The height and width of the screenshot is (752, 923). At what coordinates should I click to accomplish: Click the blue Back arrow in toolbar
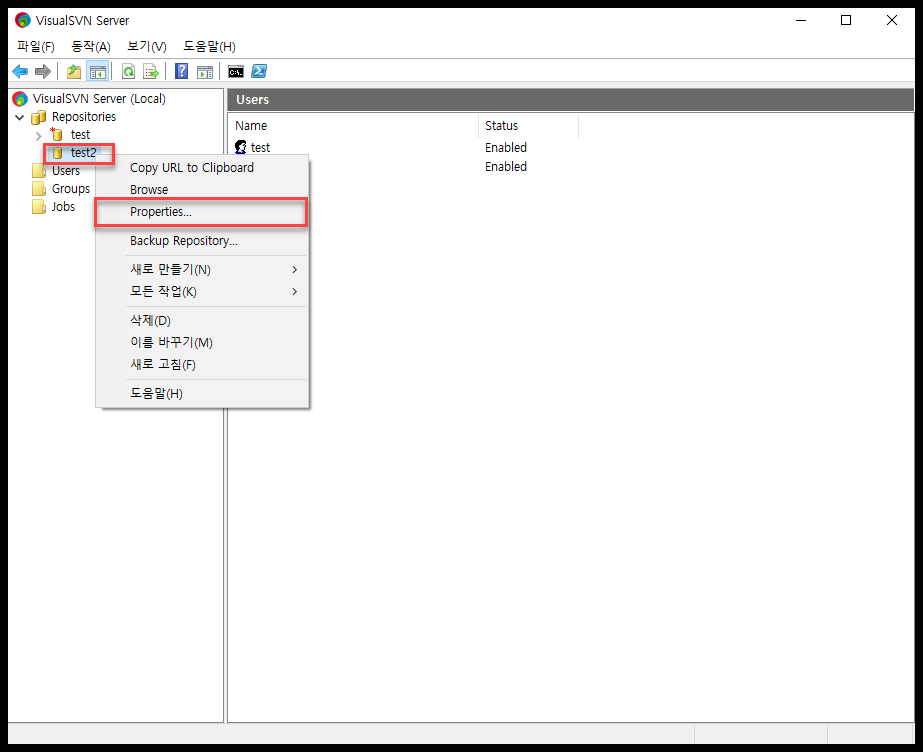[20, 72]
